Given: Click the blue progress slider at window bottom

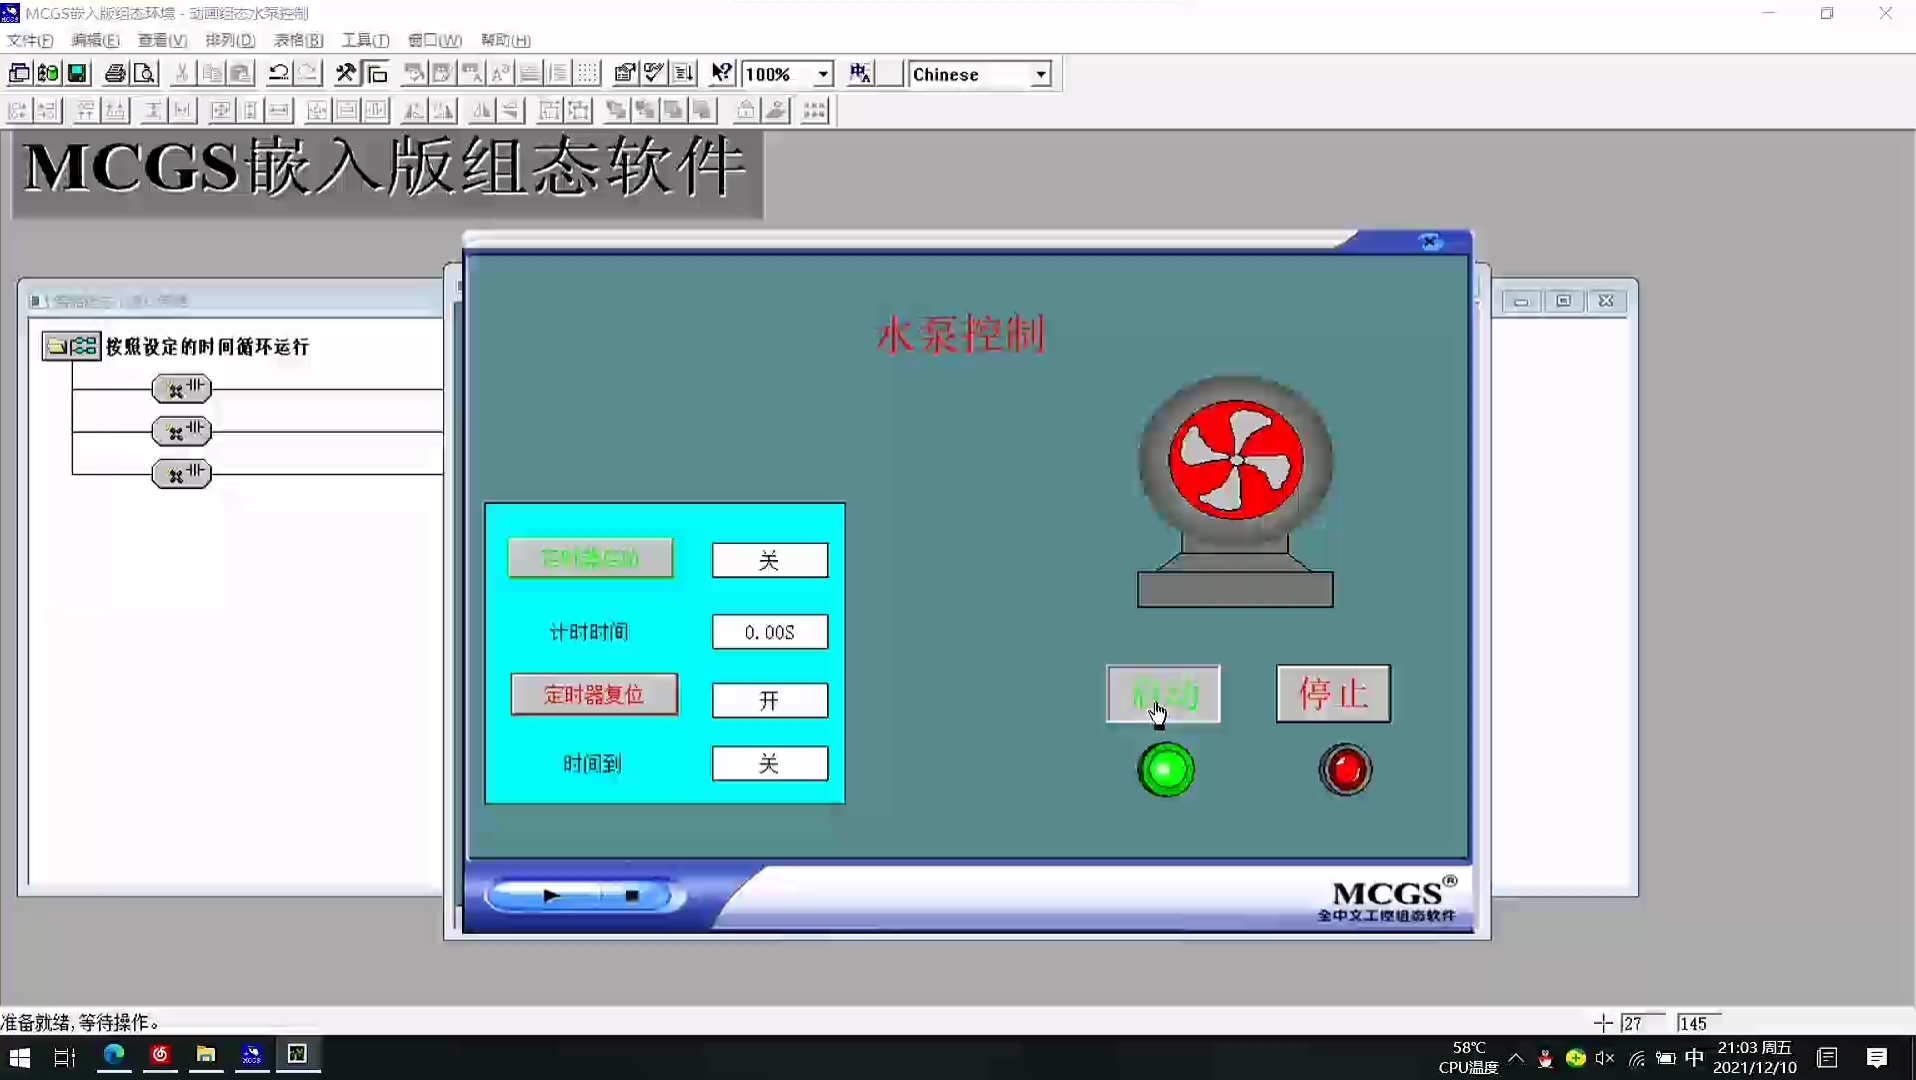Looking at the screenshot, I should point(585,896).
